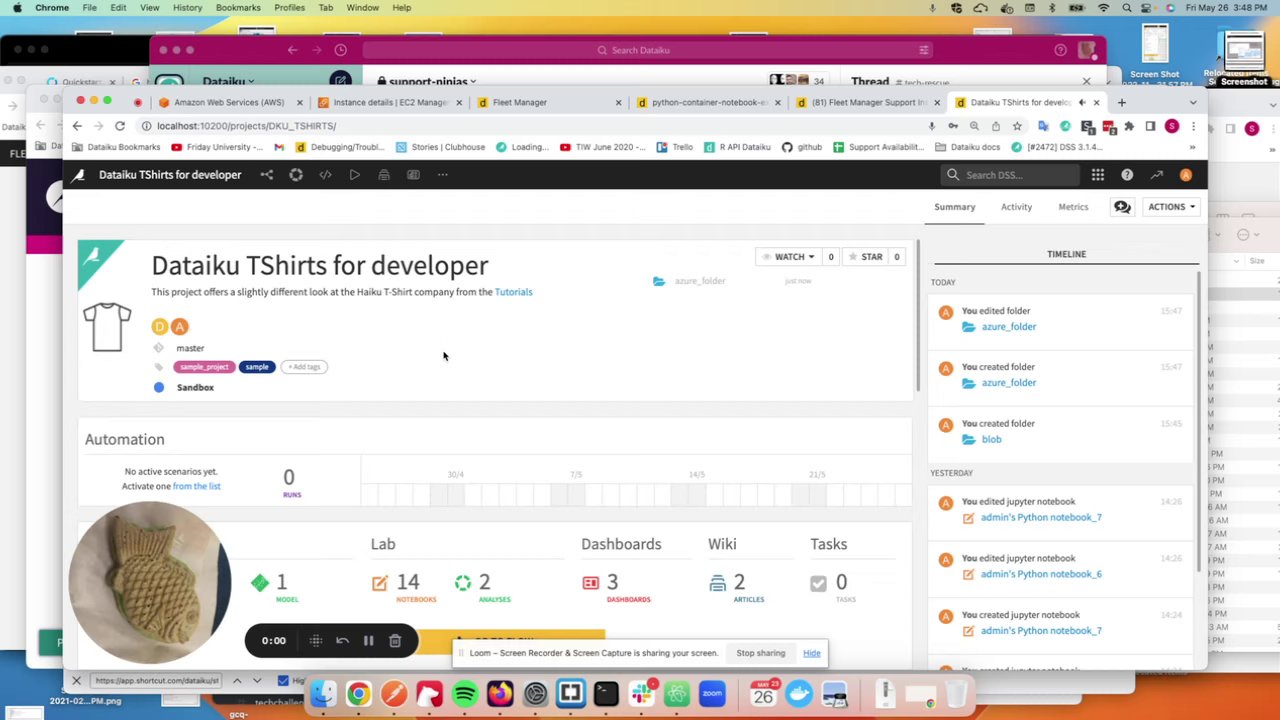The width and height of the screenshot is (1280, 720).
Task: Click the trending arrow icon in navbar
Action: [1156, 175]
